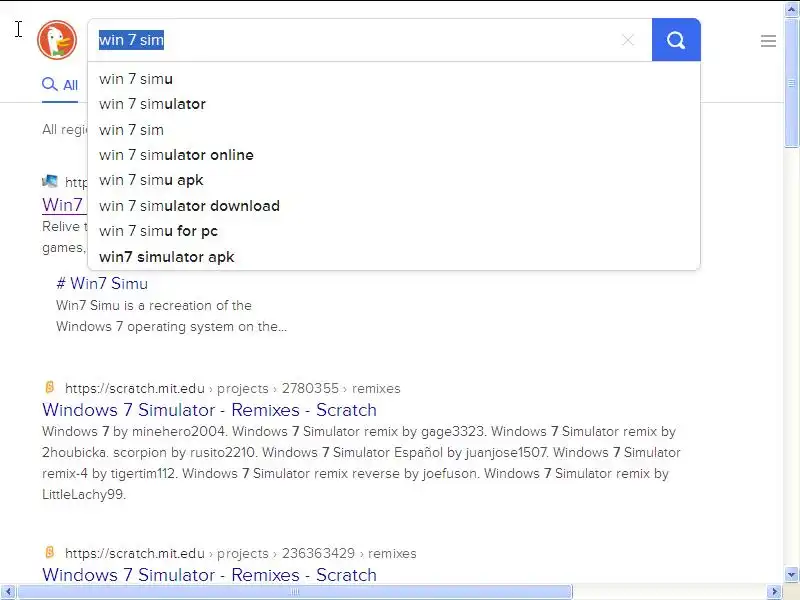Image resolution: width=800 pixels, height=600 pixels.
Task: Choose suggestion 'win 7 simulator'
Action: (394, 104)
